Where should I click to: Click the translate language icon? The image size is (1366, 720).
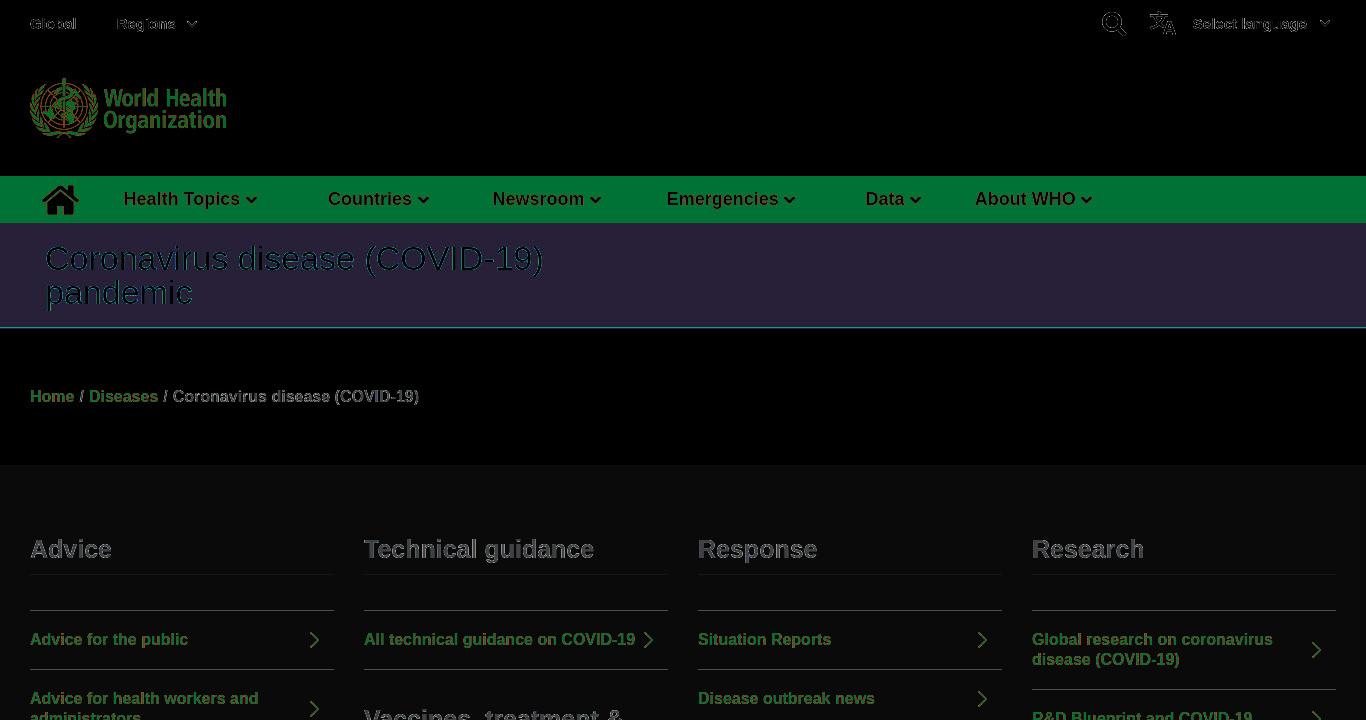pos(1162,23)
